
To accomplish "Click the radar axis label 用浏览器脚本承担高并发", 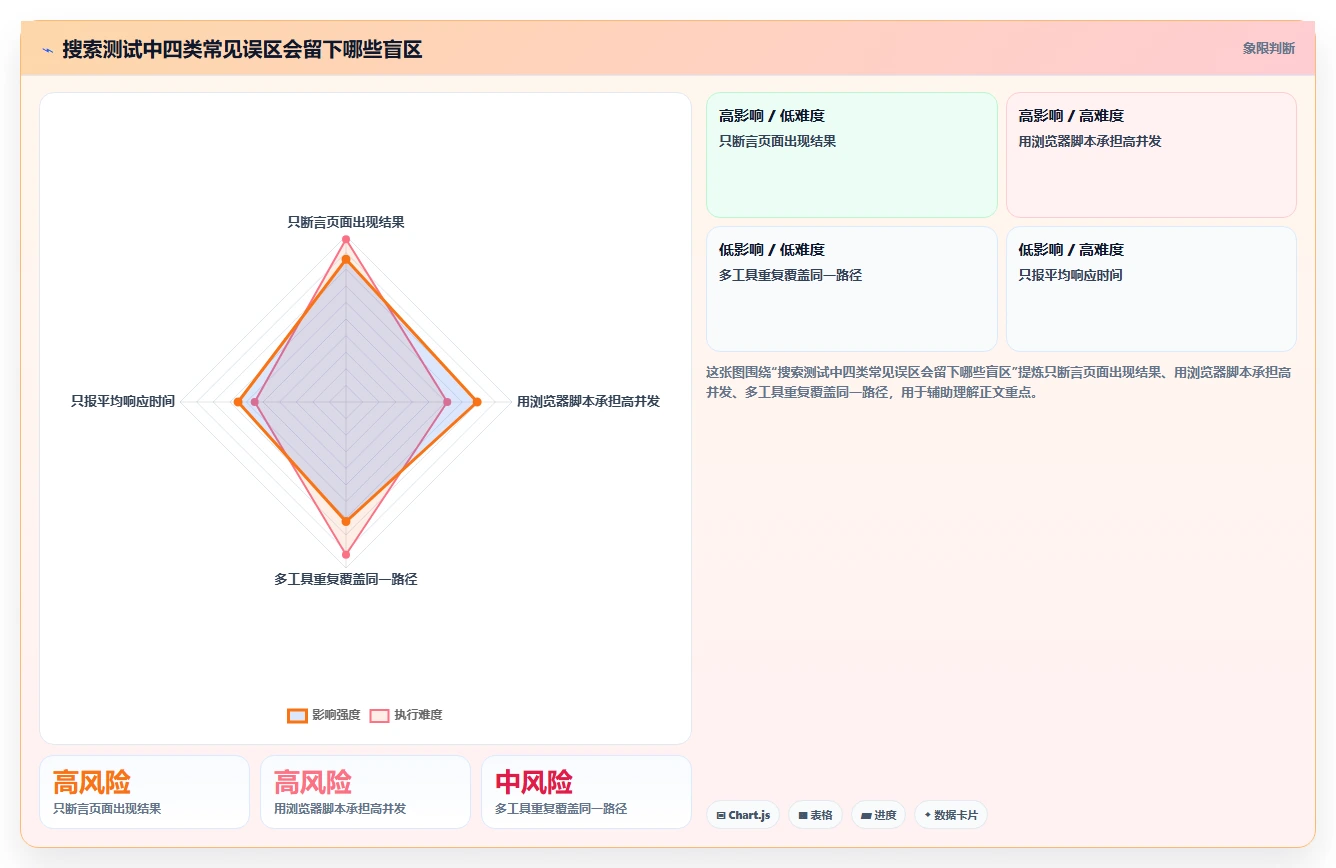I will [x=588, y=401].
